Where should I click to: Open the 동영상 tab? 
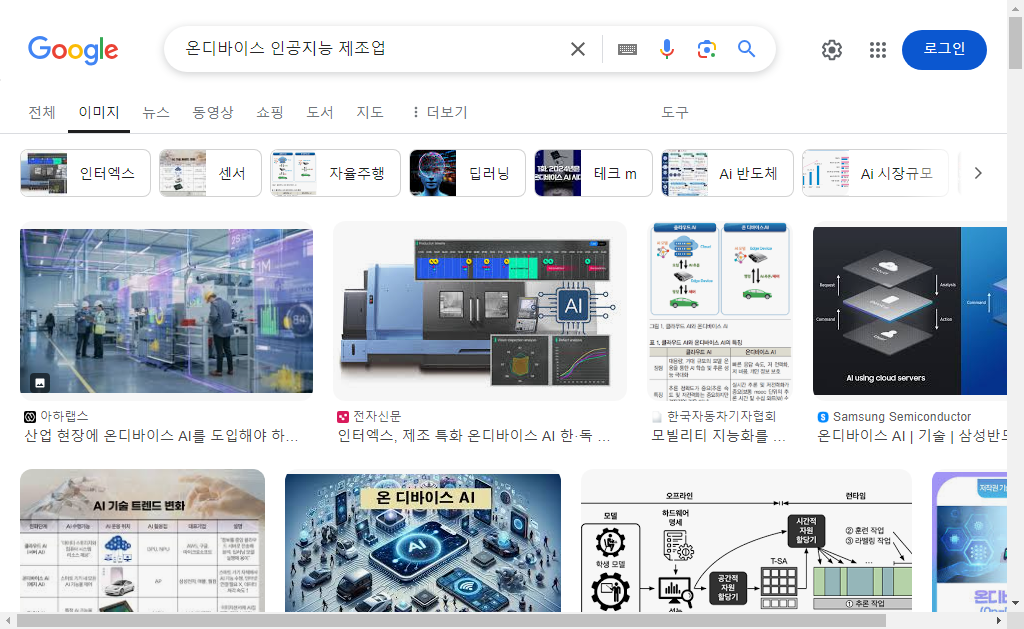(x=212, y=112)
